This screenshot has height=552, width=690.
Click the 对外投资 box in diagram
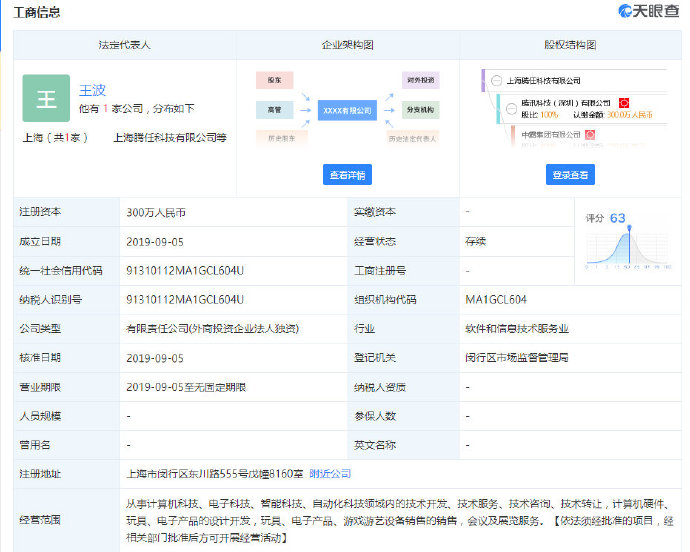point(421,80)
